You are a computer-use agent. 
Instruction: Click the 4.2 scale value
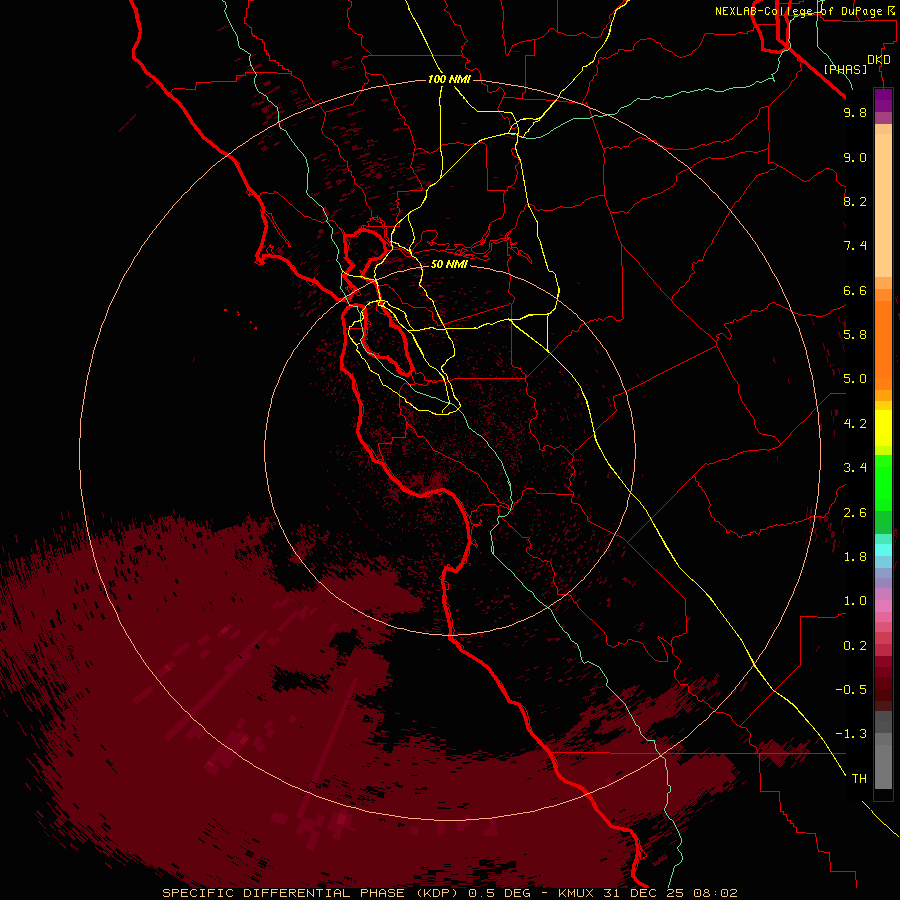pyautogui.click(x=855, y=424)
